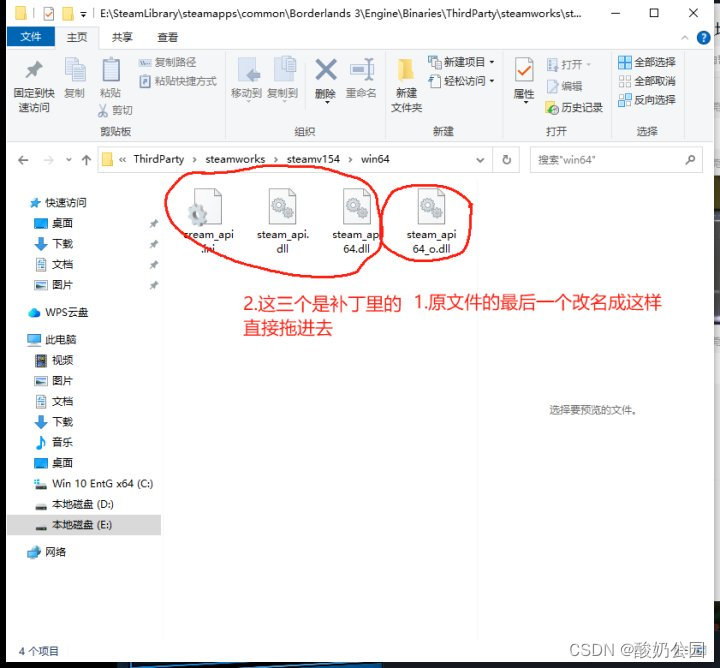
Task: Click New folder (新建文件夹) icon
Action: [406, 70]
